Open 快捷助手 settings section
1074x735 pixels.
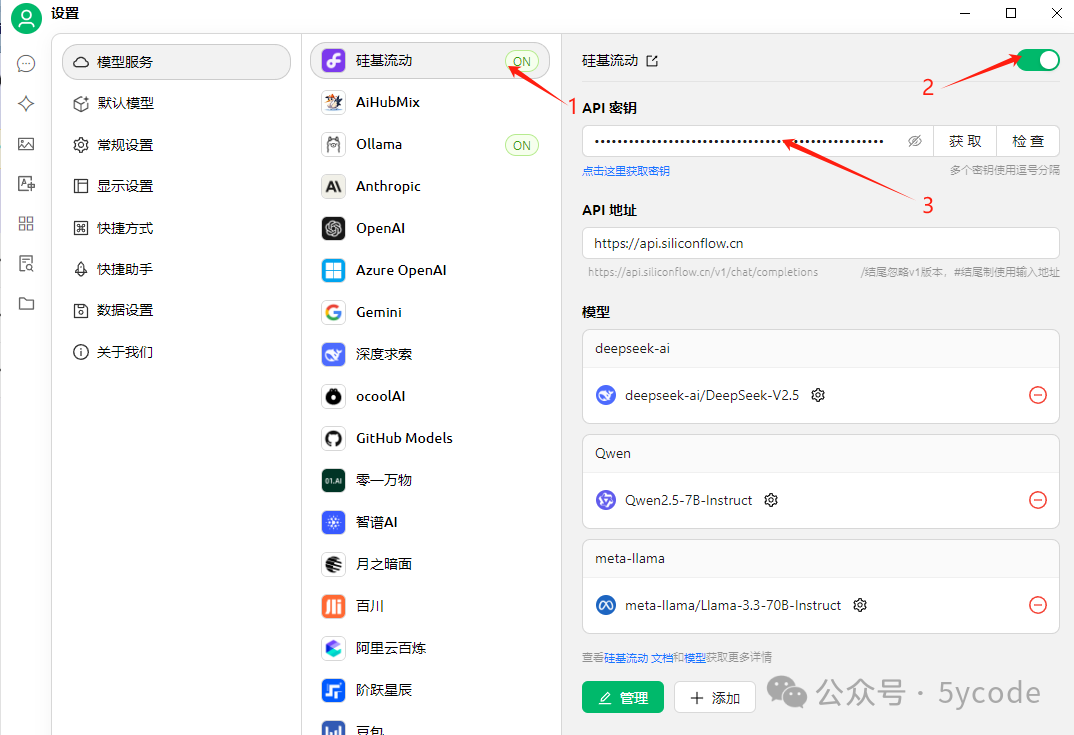(176, 269)
